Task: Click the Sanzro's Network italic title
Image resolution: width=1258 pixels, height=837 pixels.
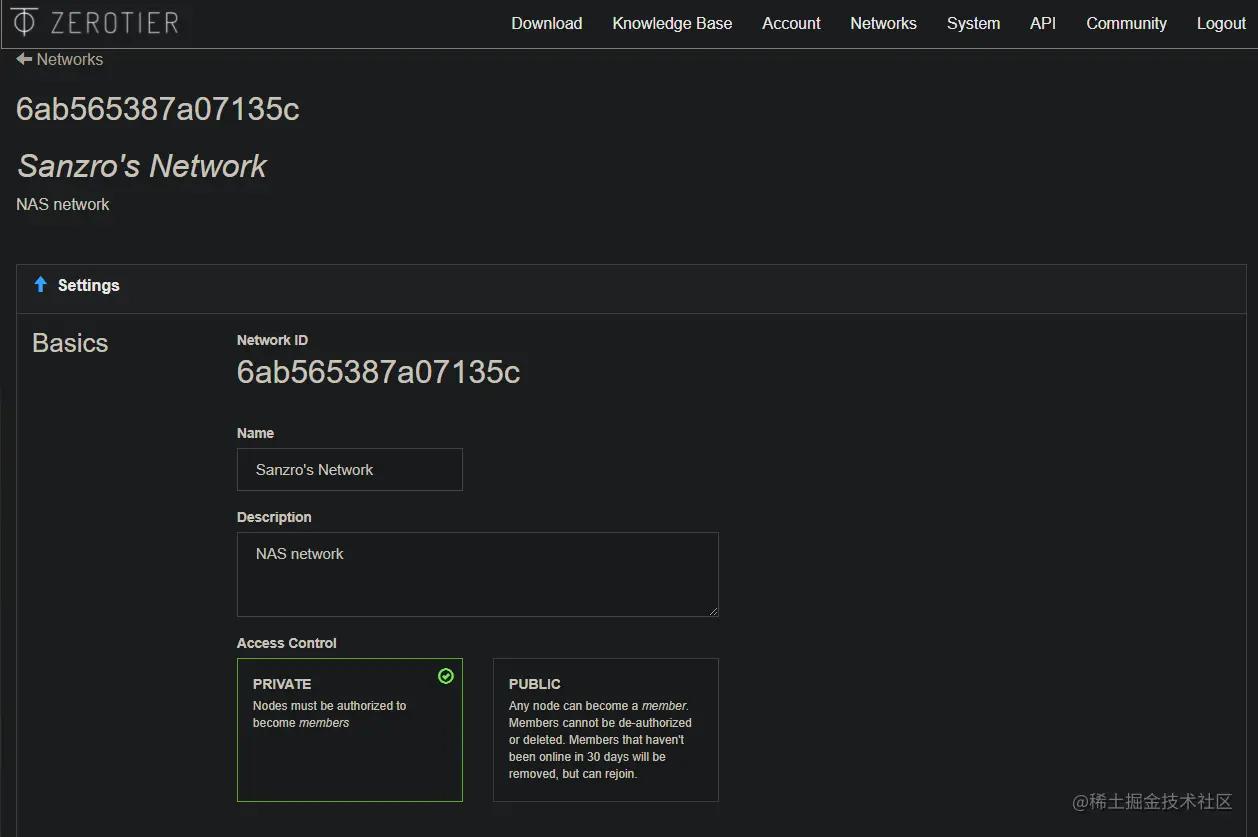Action: pyautogui.click(x=142, y=166)
